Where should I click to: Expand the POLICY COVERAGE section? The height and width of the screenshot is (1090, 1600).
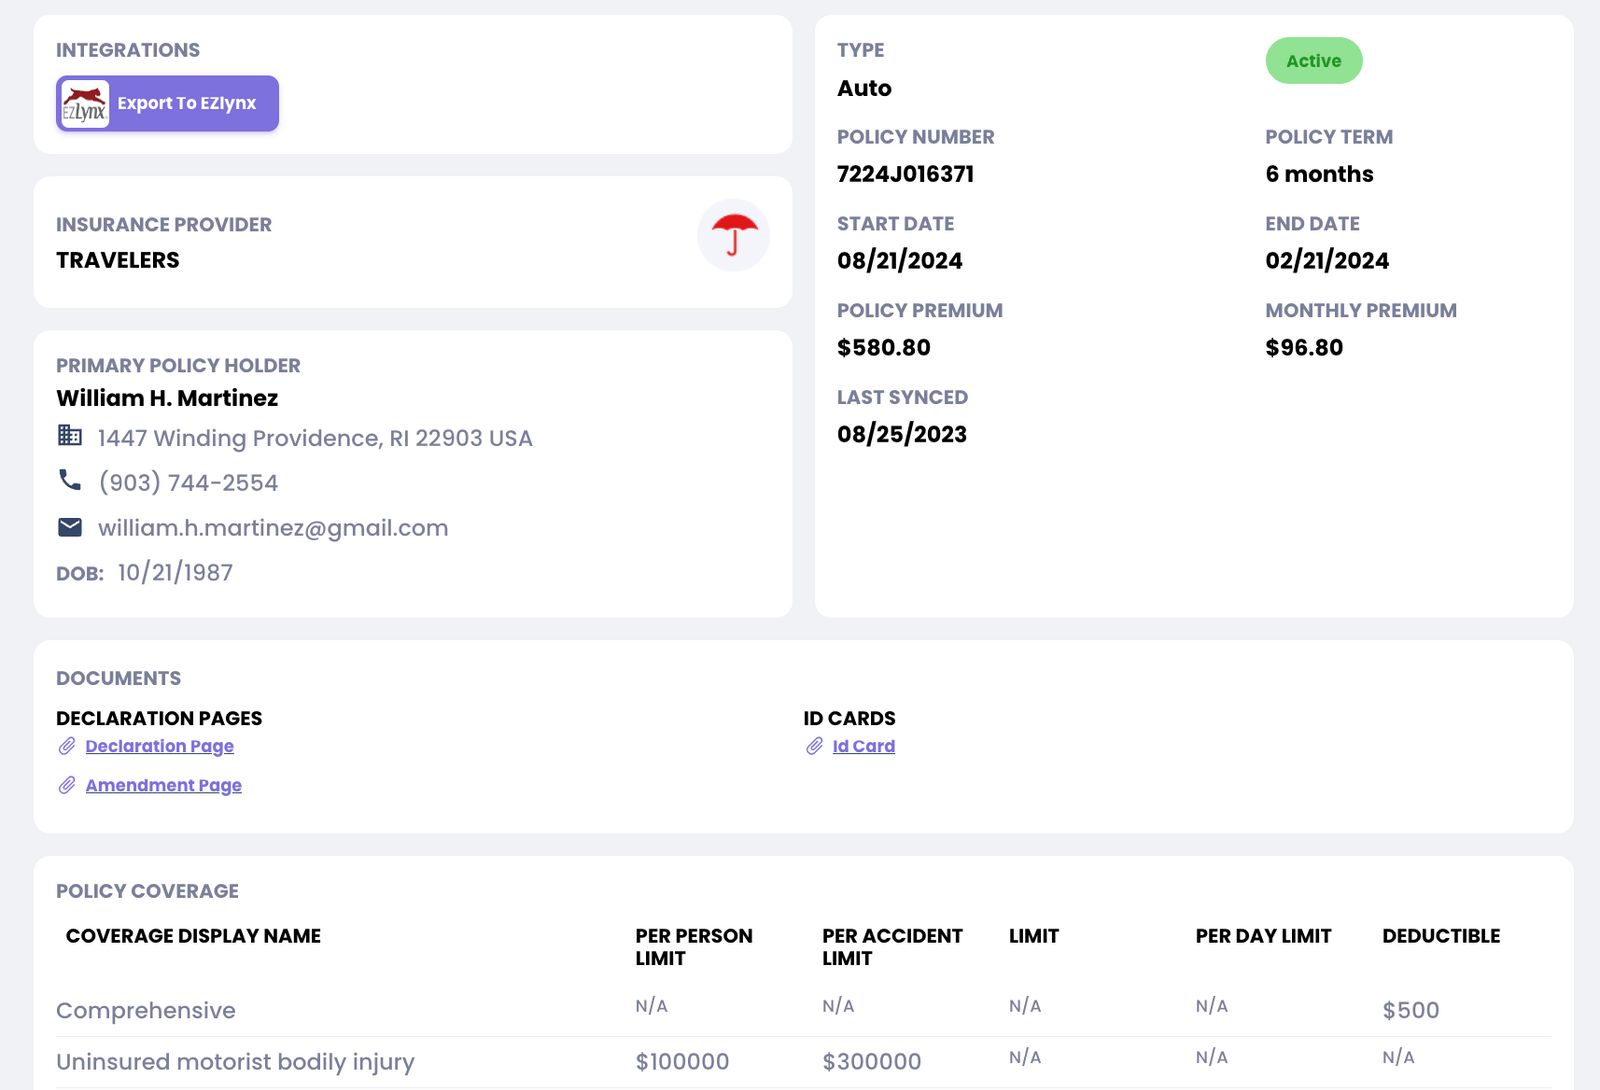tap(147, 890)
